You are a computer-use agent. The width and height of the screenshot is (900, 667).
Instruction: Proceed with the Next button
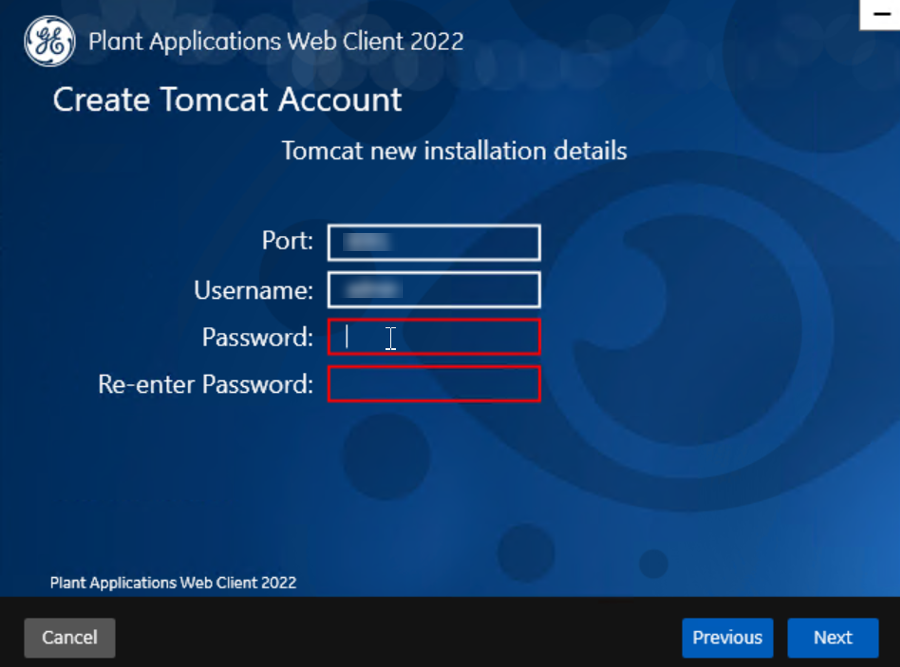[833, 638]
